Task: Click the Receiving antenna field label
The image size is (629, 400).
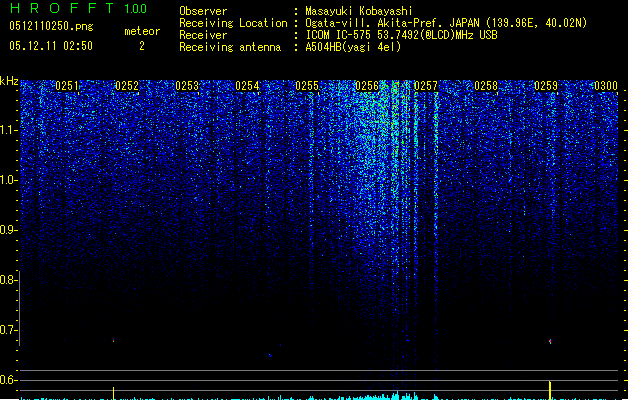Action: 230,47
